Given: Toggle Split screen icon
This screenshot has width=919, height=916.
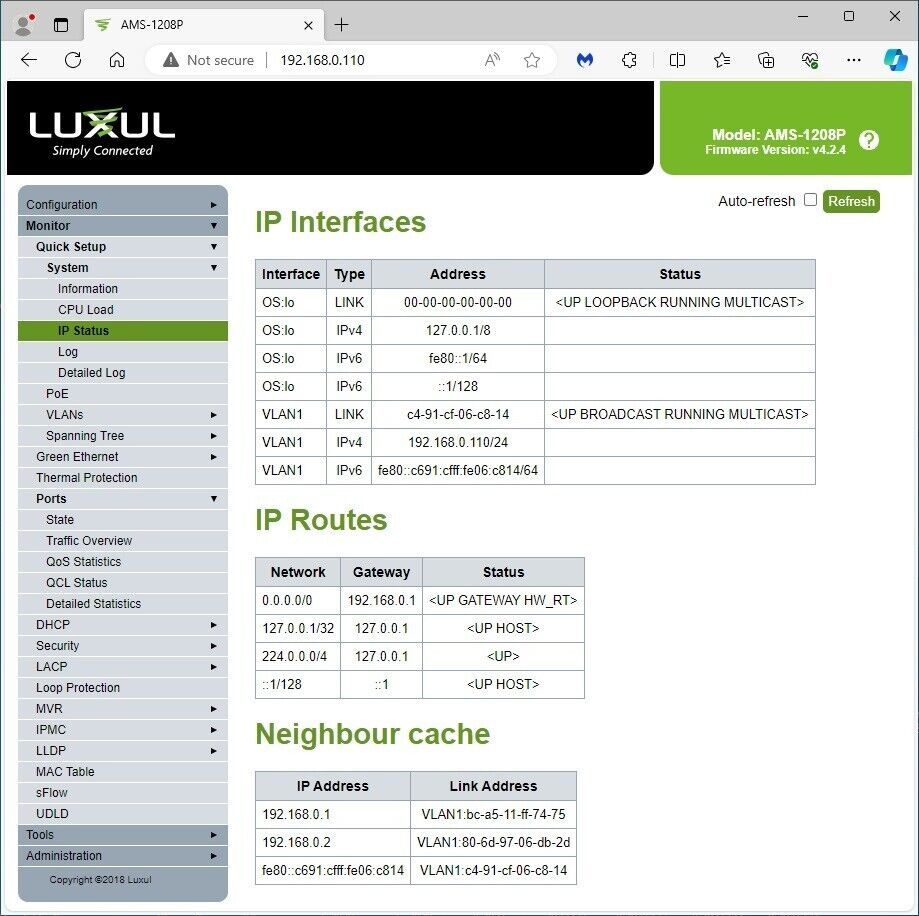Looking at the screenshot, I should click(677, 60).
